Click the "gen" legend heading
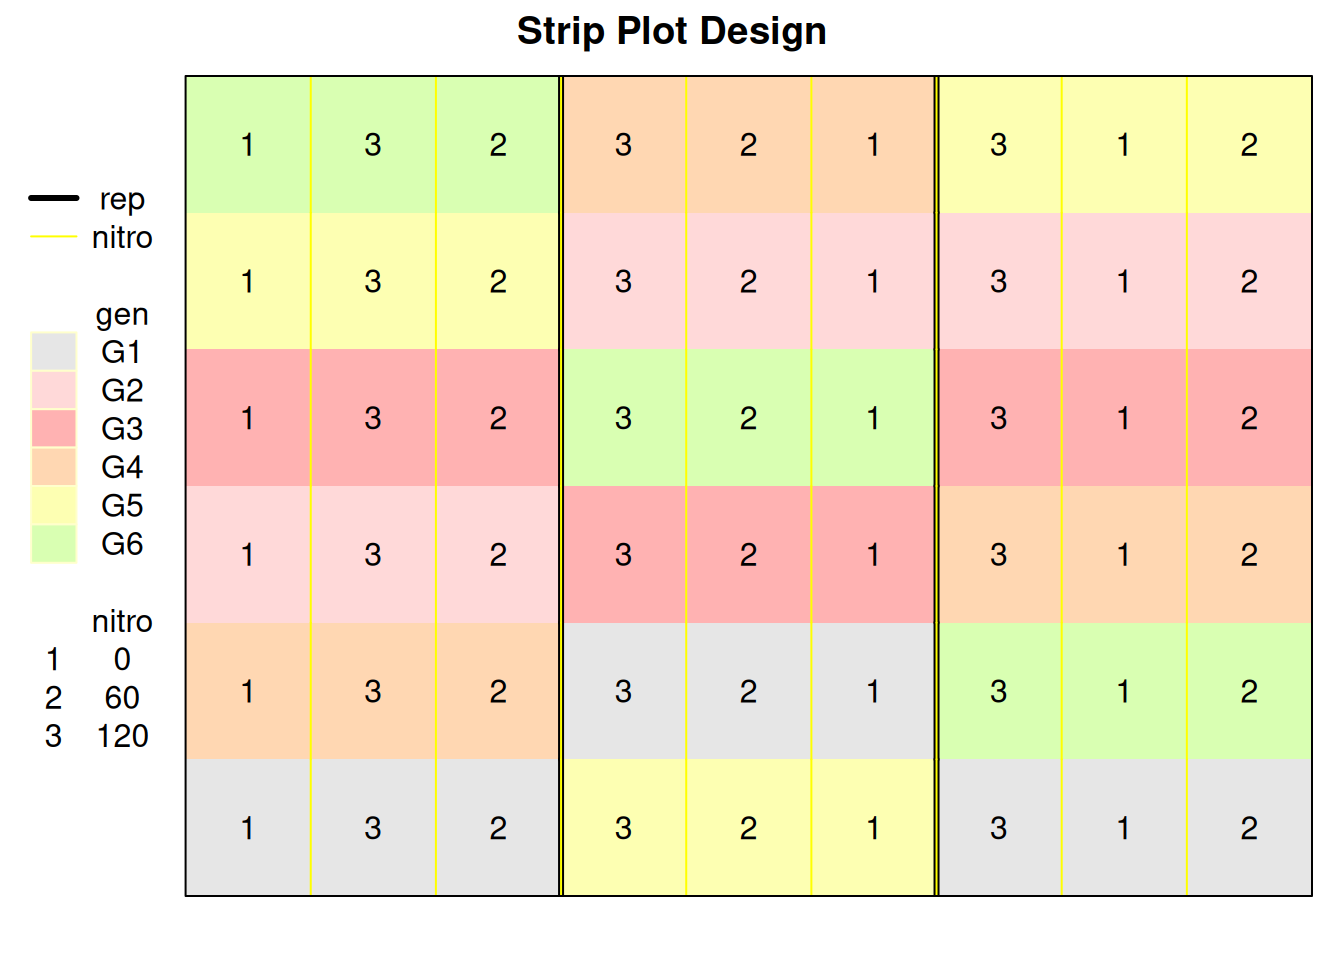Viewport: 1344px width, 960px height. [122, 314]
